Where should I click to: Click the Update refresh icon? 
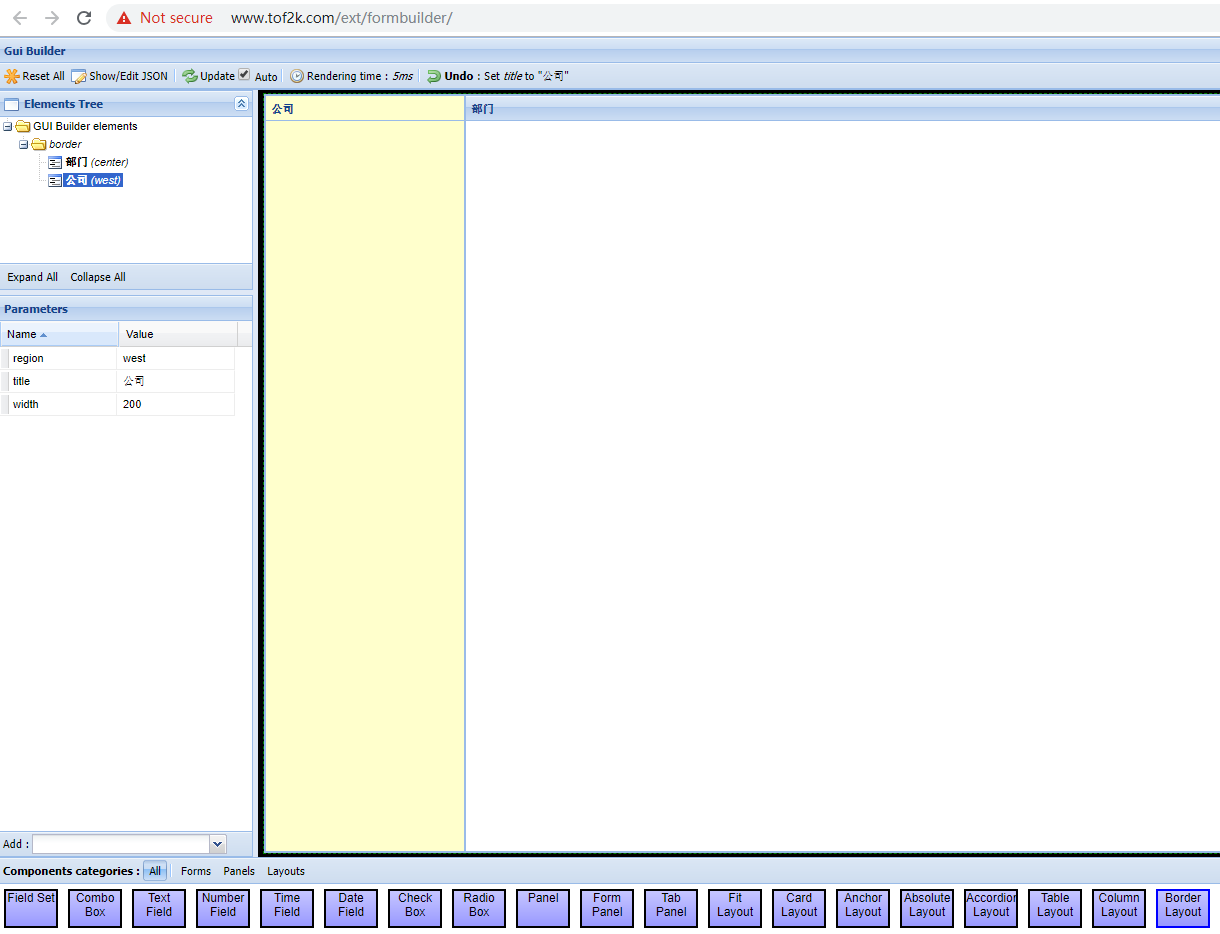189,75
